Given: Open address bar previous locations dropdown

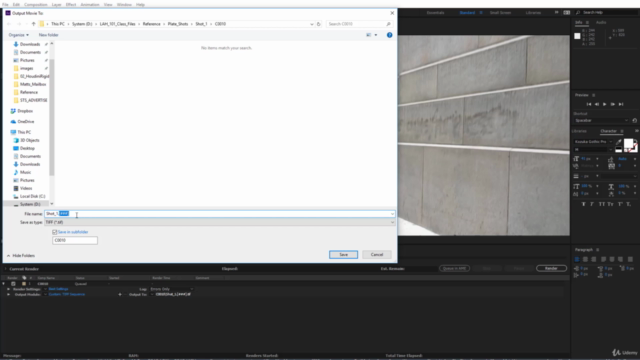Looking at the screenshot, I should 312,24.
